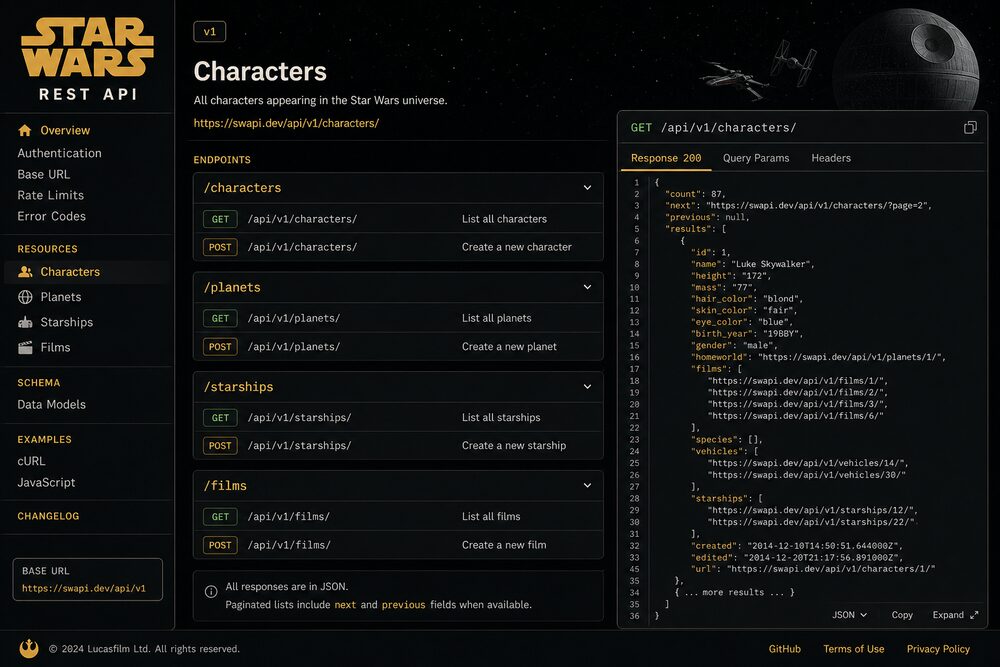The image size is (1000, 667).
Task: Click the highlighted "previous" field keyword in note
Action: click(403, 605)
